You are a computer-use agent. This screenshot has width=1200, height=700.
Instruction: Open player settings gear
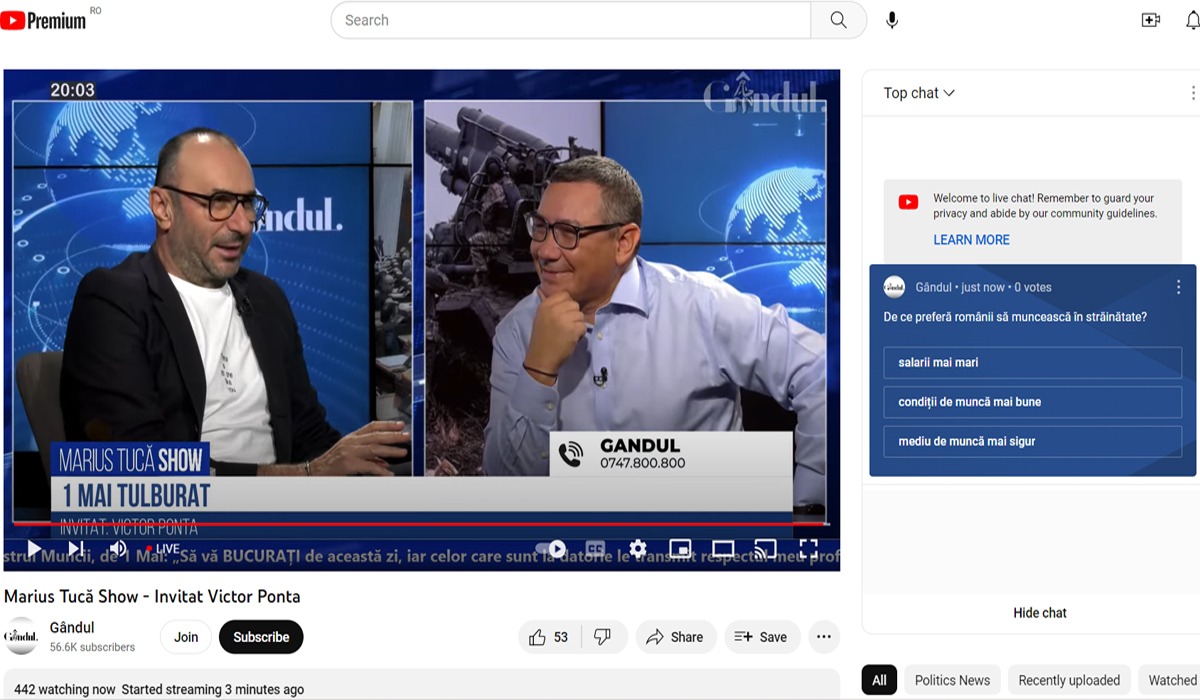(638, 548)
